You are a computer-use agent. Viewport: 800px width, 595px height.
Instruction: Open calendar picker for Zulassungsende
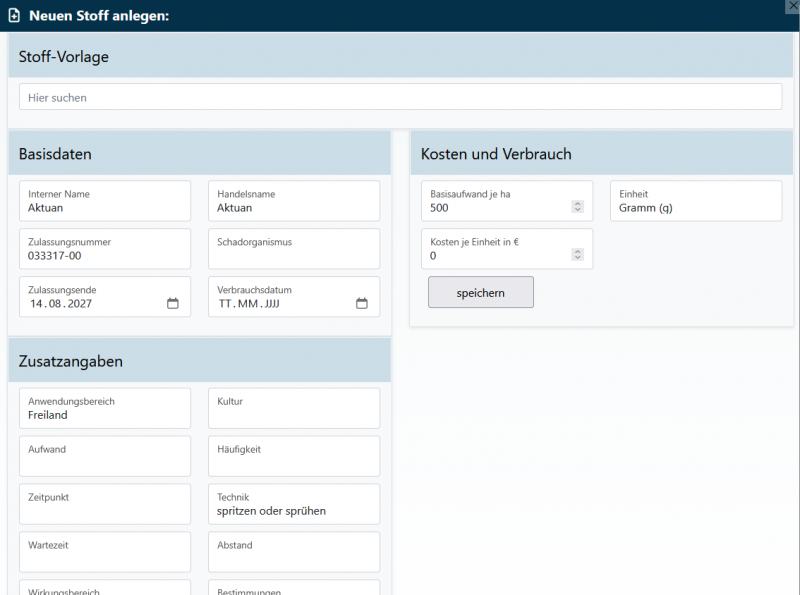(172, 303)
